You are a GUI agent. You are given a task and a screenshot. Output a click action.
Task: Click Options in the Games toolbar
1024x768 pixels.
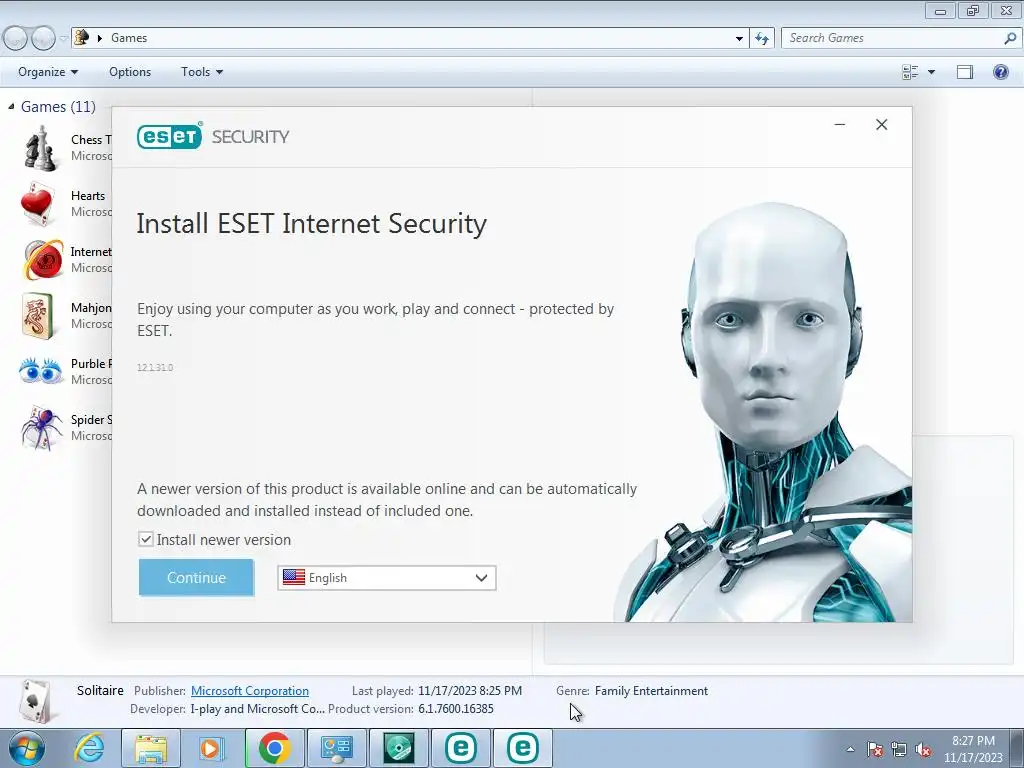tap(130, 72)
